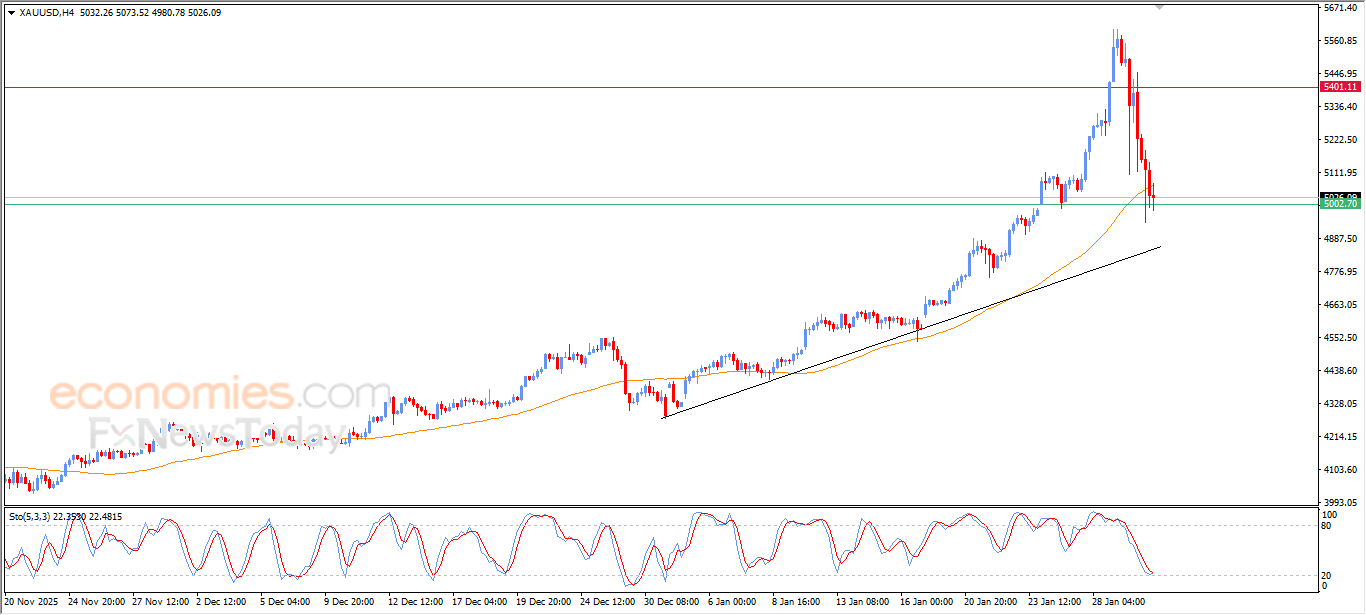Click the 5111.95 price axis label
The width and height of the screenshot is (1366, 615).
coord(1340,173)
